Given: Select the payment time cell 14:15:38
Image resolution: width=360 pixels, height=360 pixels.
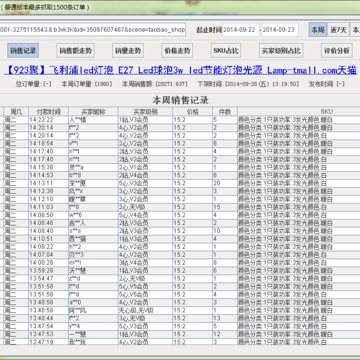Looking at the screenshot, I should pos(48,167).
